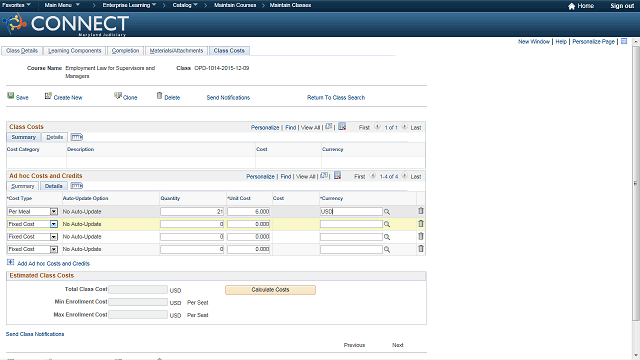The width and height of the screenshot is (640, 360).
Task: Click the add row plus icon for Ad hoc Costs
Action: tap(11, 262)
